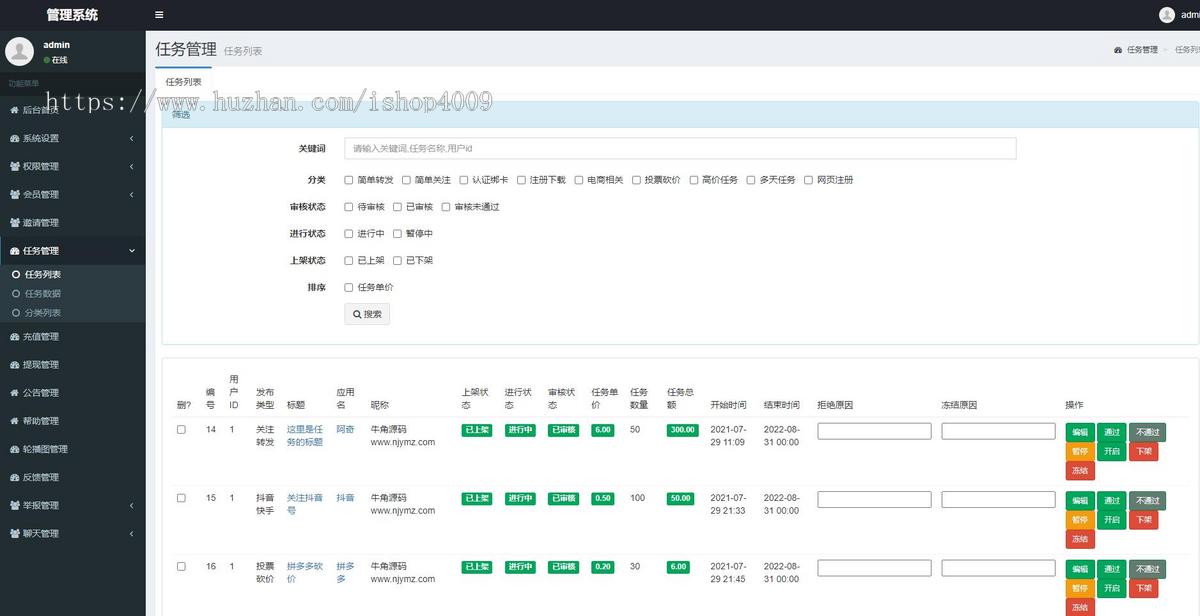Click the 邀请管理 sidebar icon

pos(15,222)
